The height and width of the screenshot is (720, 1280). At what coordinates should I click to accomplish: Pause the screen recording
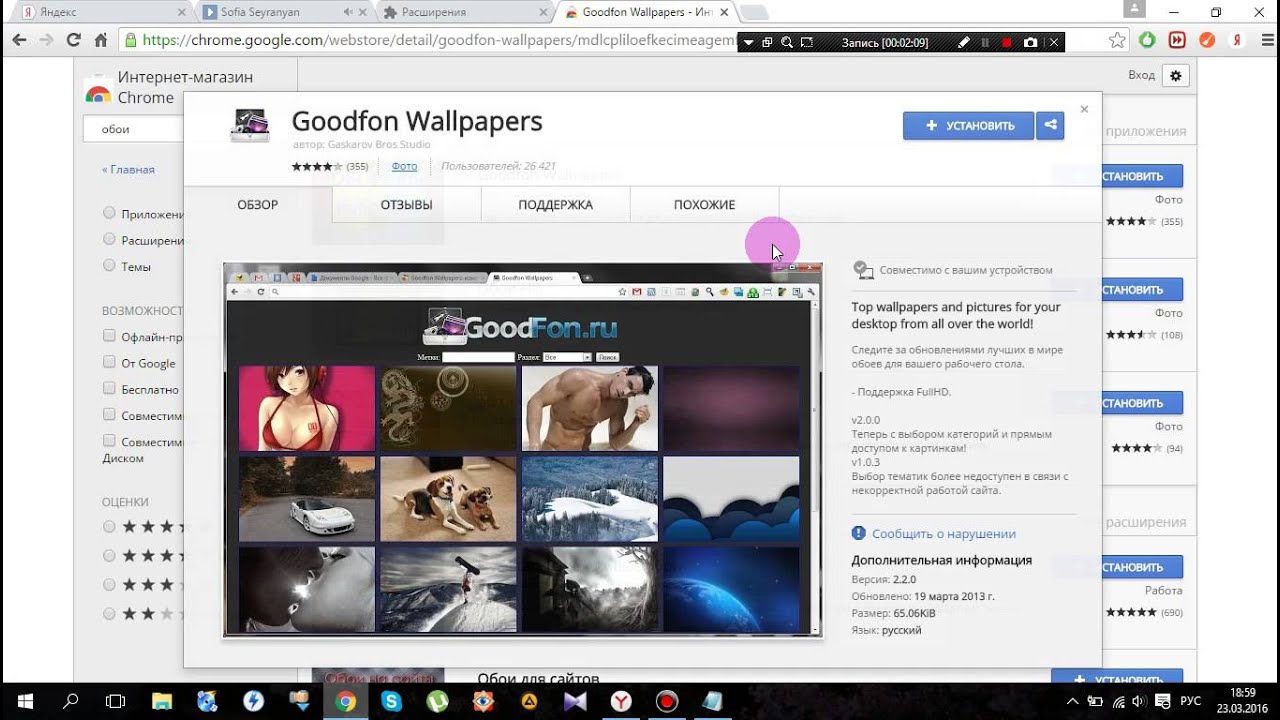point(985,43)
